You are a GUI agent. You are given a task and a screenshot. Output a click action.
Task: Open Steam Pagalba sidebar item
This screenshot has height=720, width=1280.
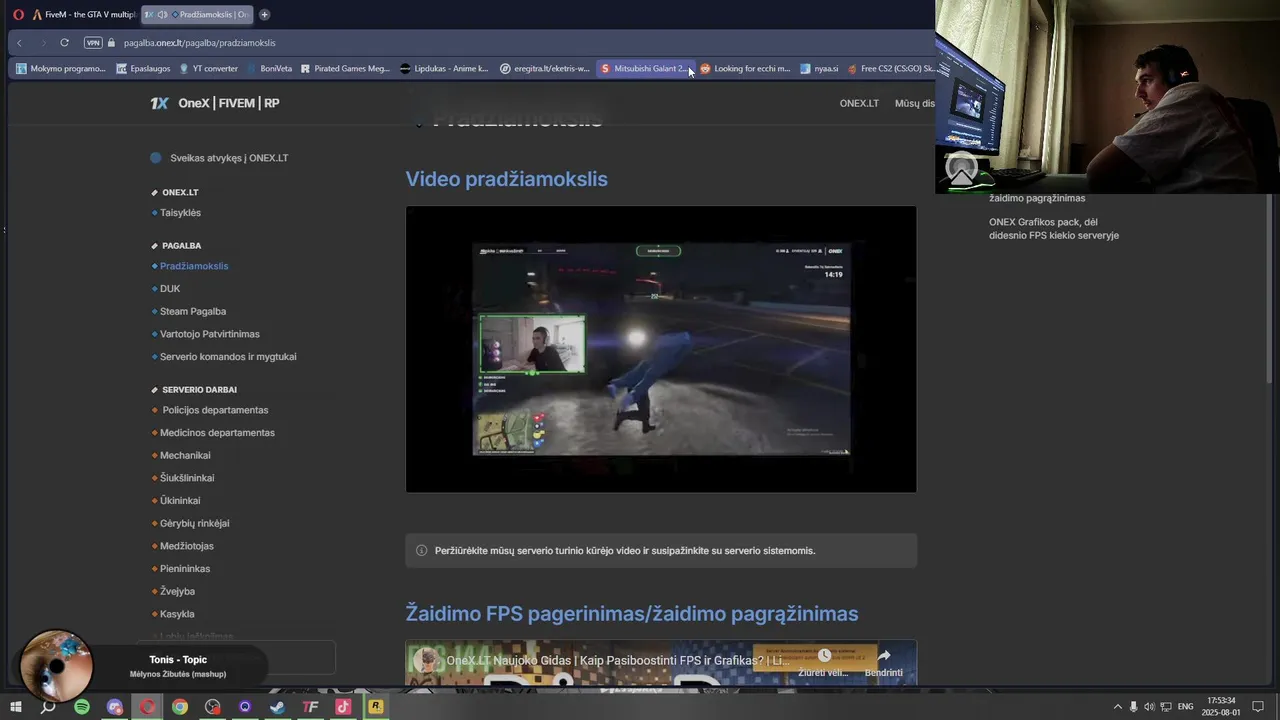coord(193,311)
